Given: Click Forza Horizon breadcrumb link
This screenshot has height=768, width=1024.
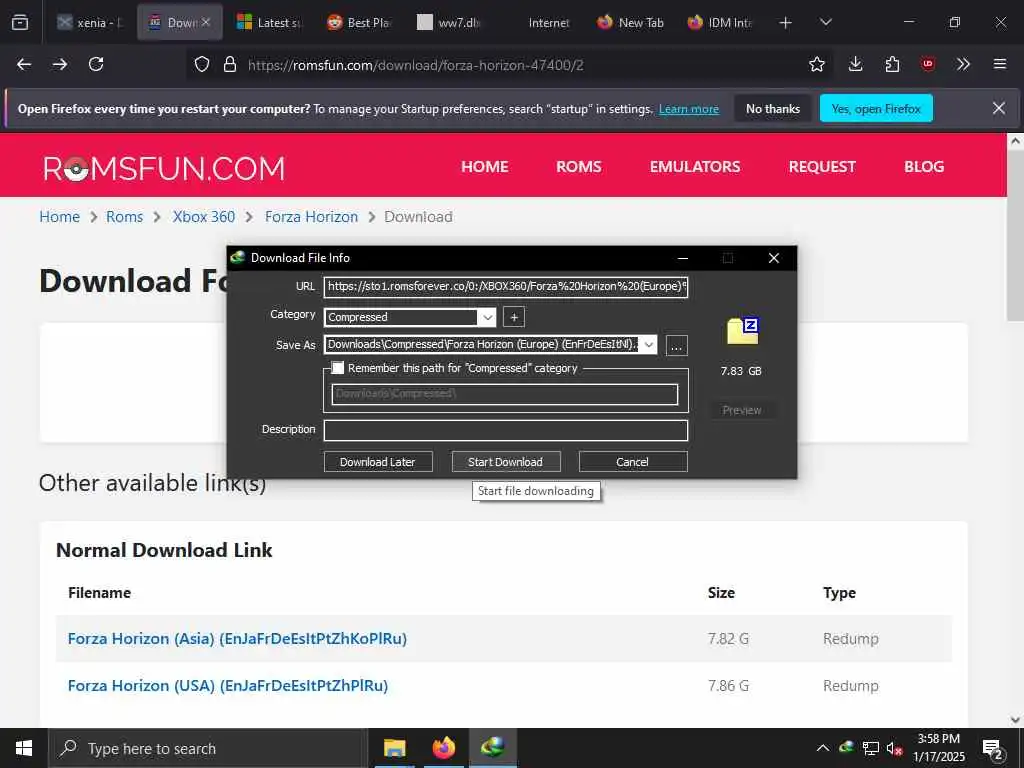Looking at the screenshot, I should (x=312, y=217).
